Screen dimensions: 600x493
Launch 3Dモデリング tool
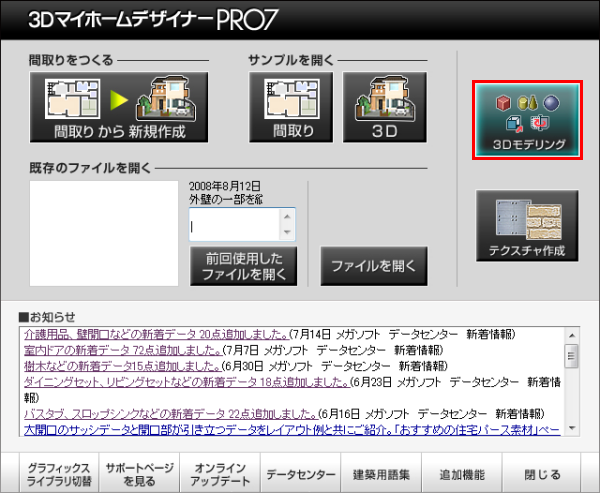pyautogui.click(x=527, y=121)
